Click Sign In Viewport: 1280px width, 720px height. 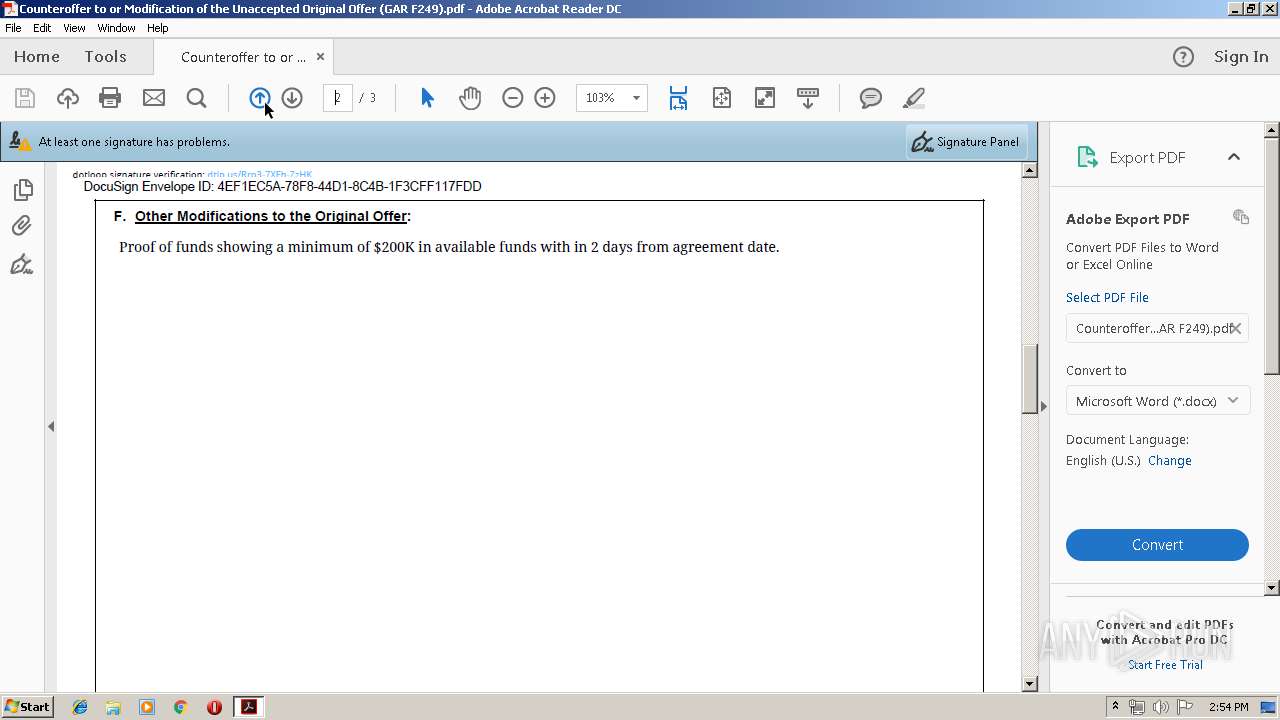(1241, 57)
